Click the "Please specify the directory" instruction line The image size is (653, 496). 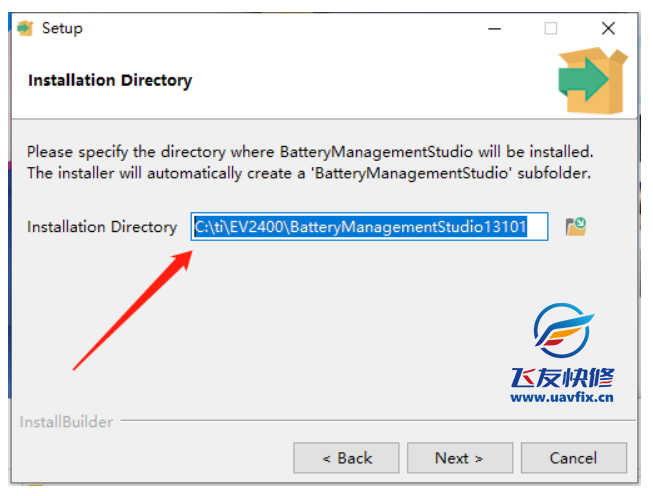pyautogui.click(x=310, y=152)
